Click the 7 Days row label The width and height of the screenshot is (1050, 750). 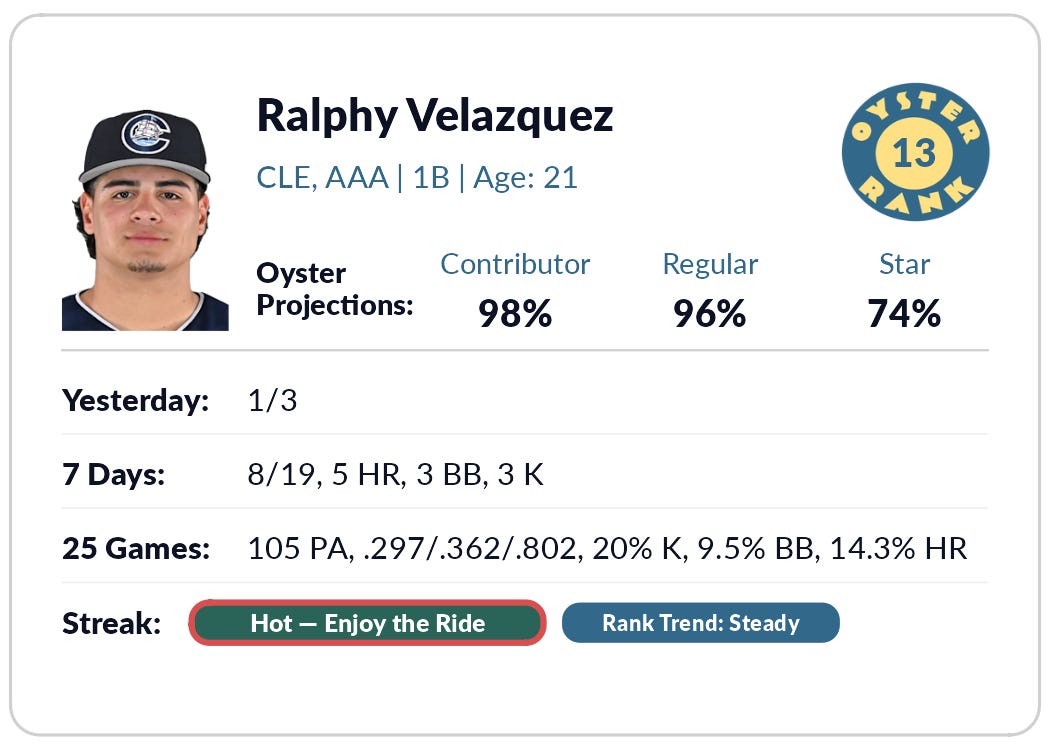(114, 474)
